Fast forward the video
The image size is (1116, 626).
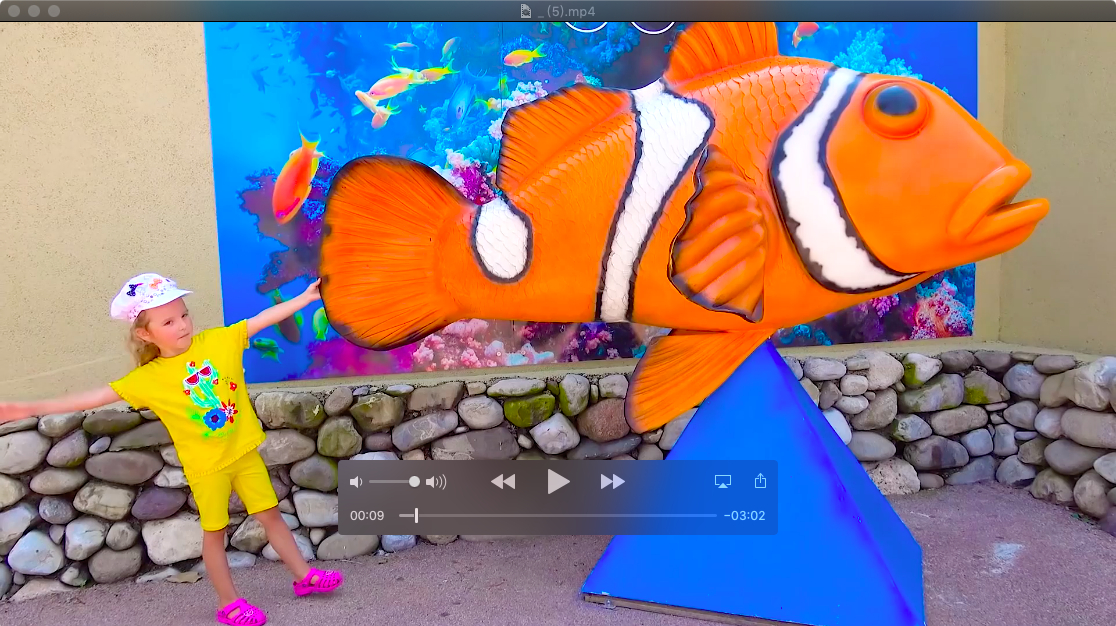(x=612, y=482)
